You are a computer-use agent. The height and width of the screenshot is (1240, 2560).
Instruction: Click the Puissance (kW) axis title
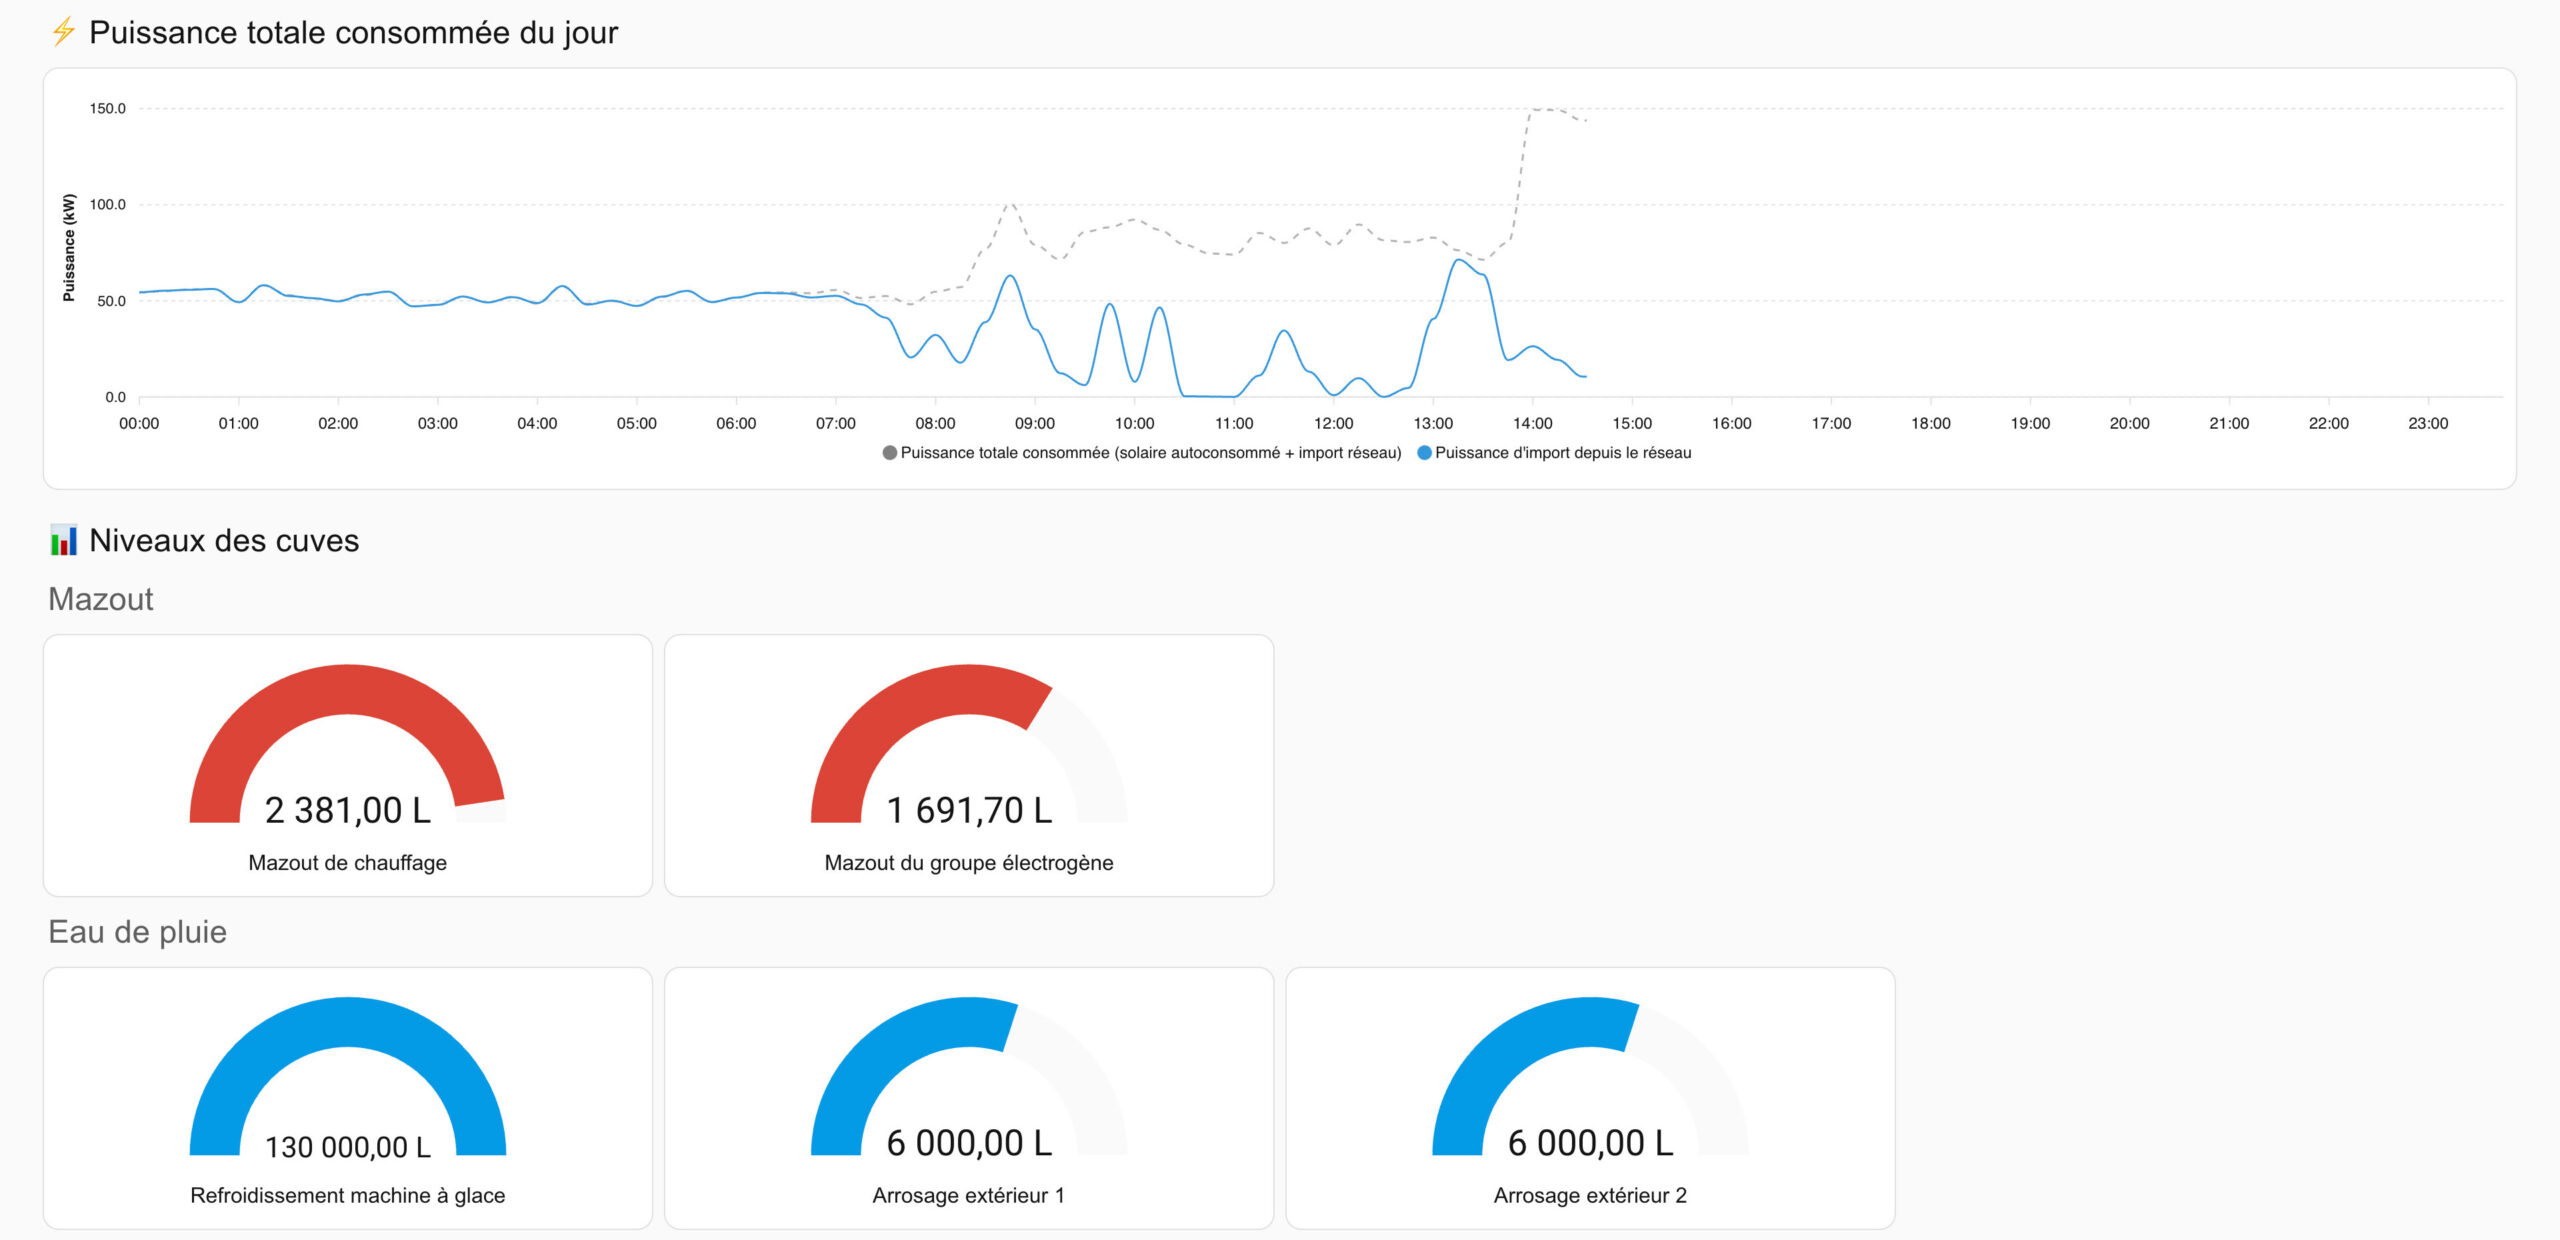click(69, 247)
